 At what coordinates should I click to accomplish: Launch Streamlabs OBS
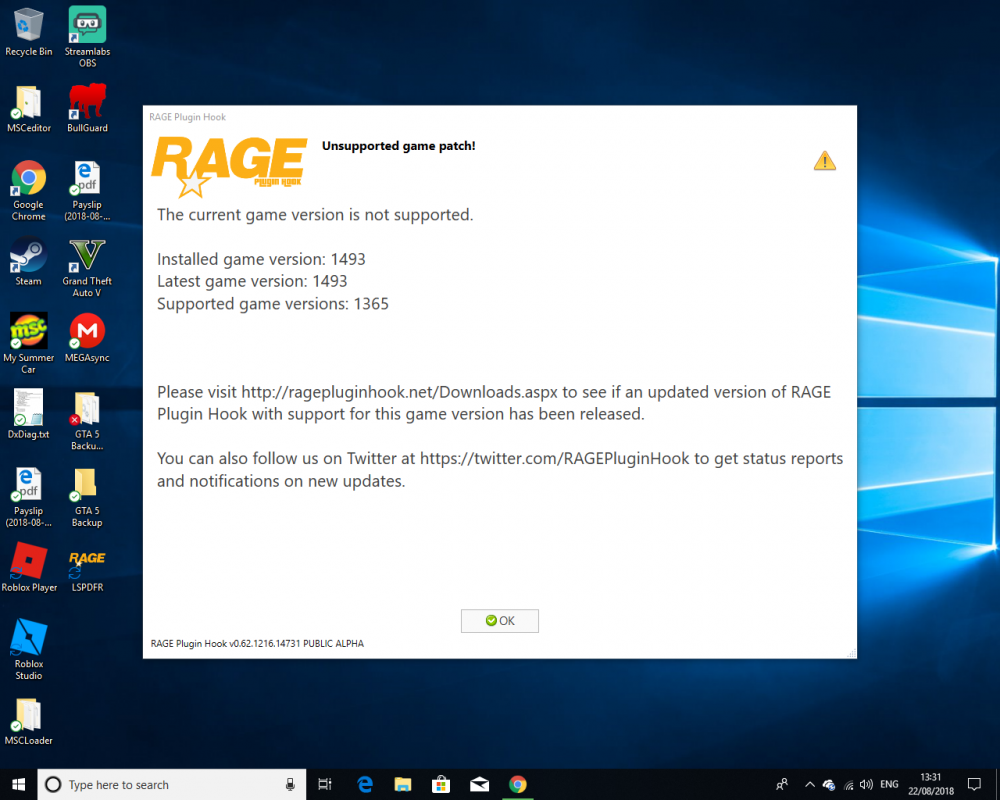tap(86, 26)
